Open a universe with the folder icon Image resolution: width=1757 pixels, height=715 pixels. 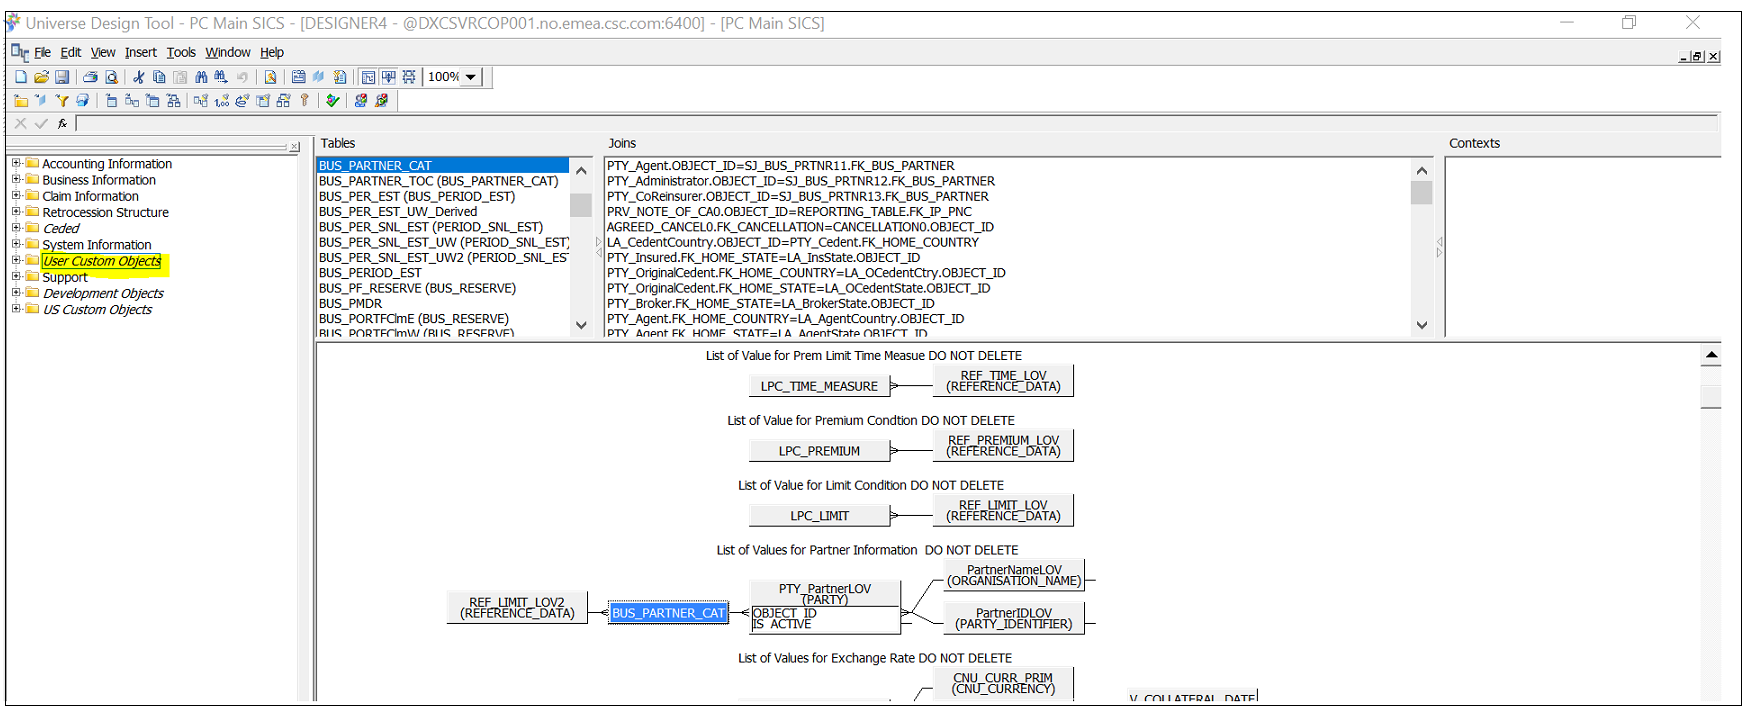[x=41, y=77]
